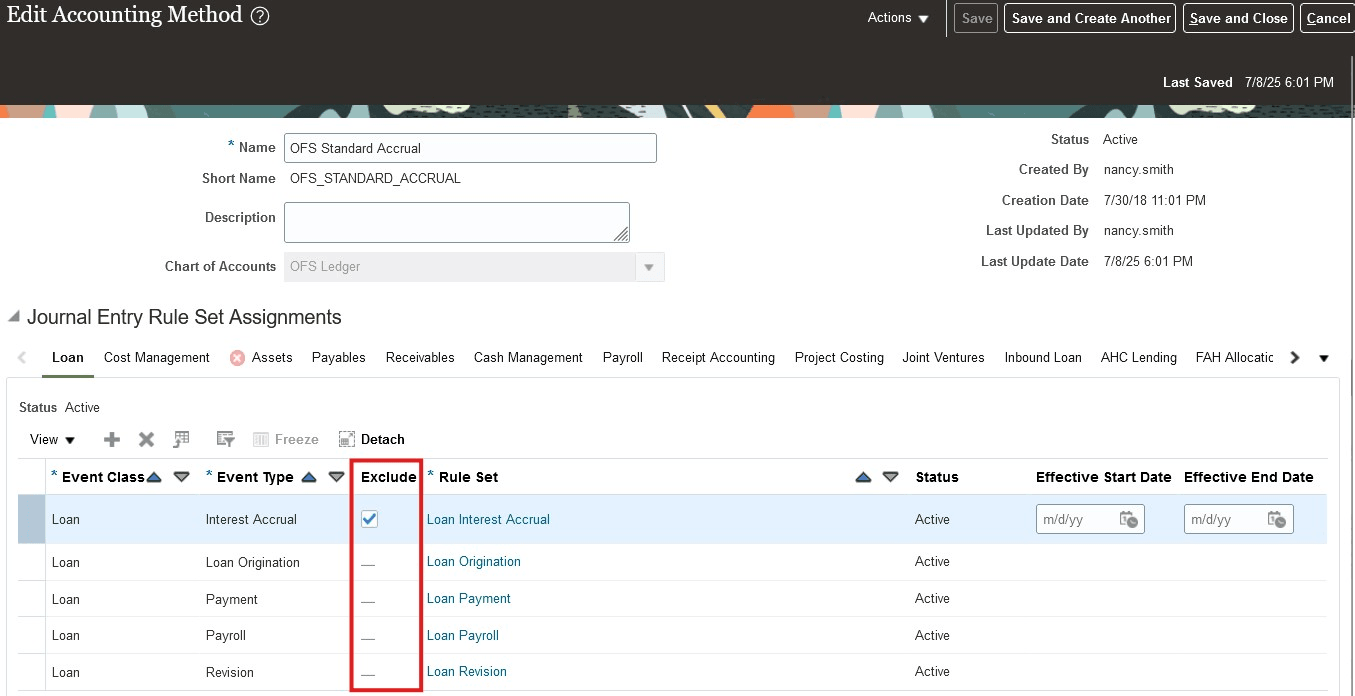The width and height of the screenshot is (1355, 696).
Task: Check Exclude on the Payment row
Action: 370,599
